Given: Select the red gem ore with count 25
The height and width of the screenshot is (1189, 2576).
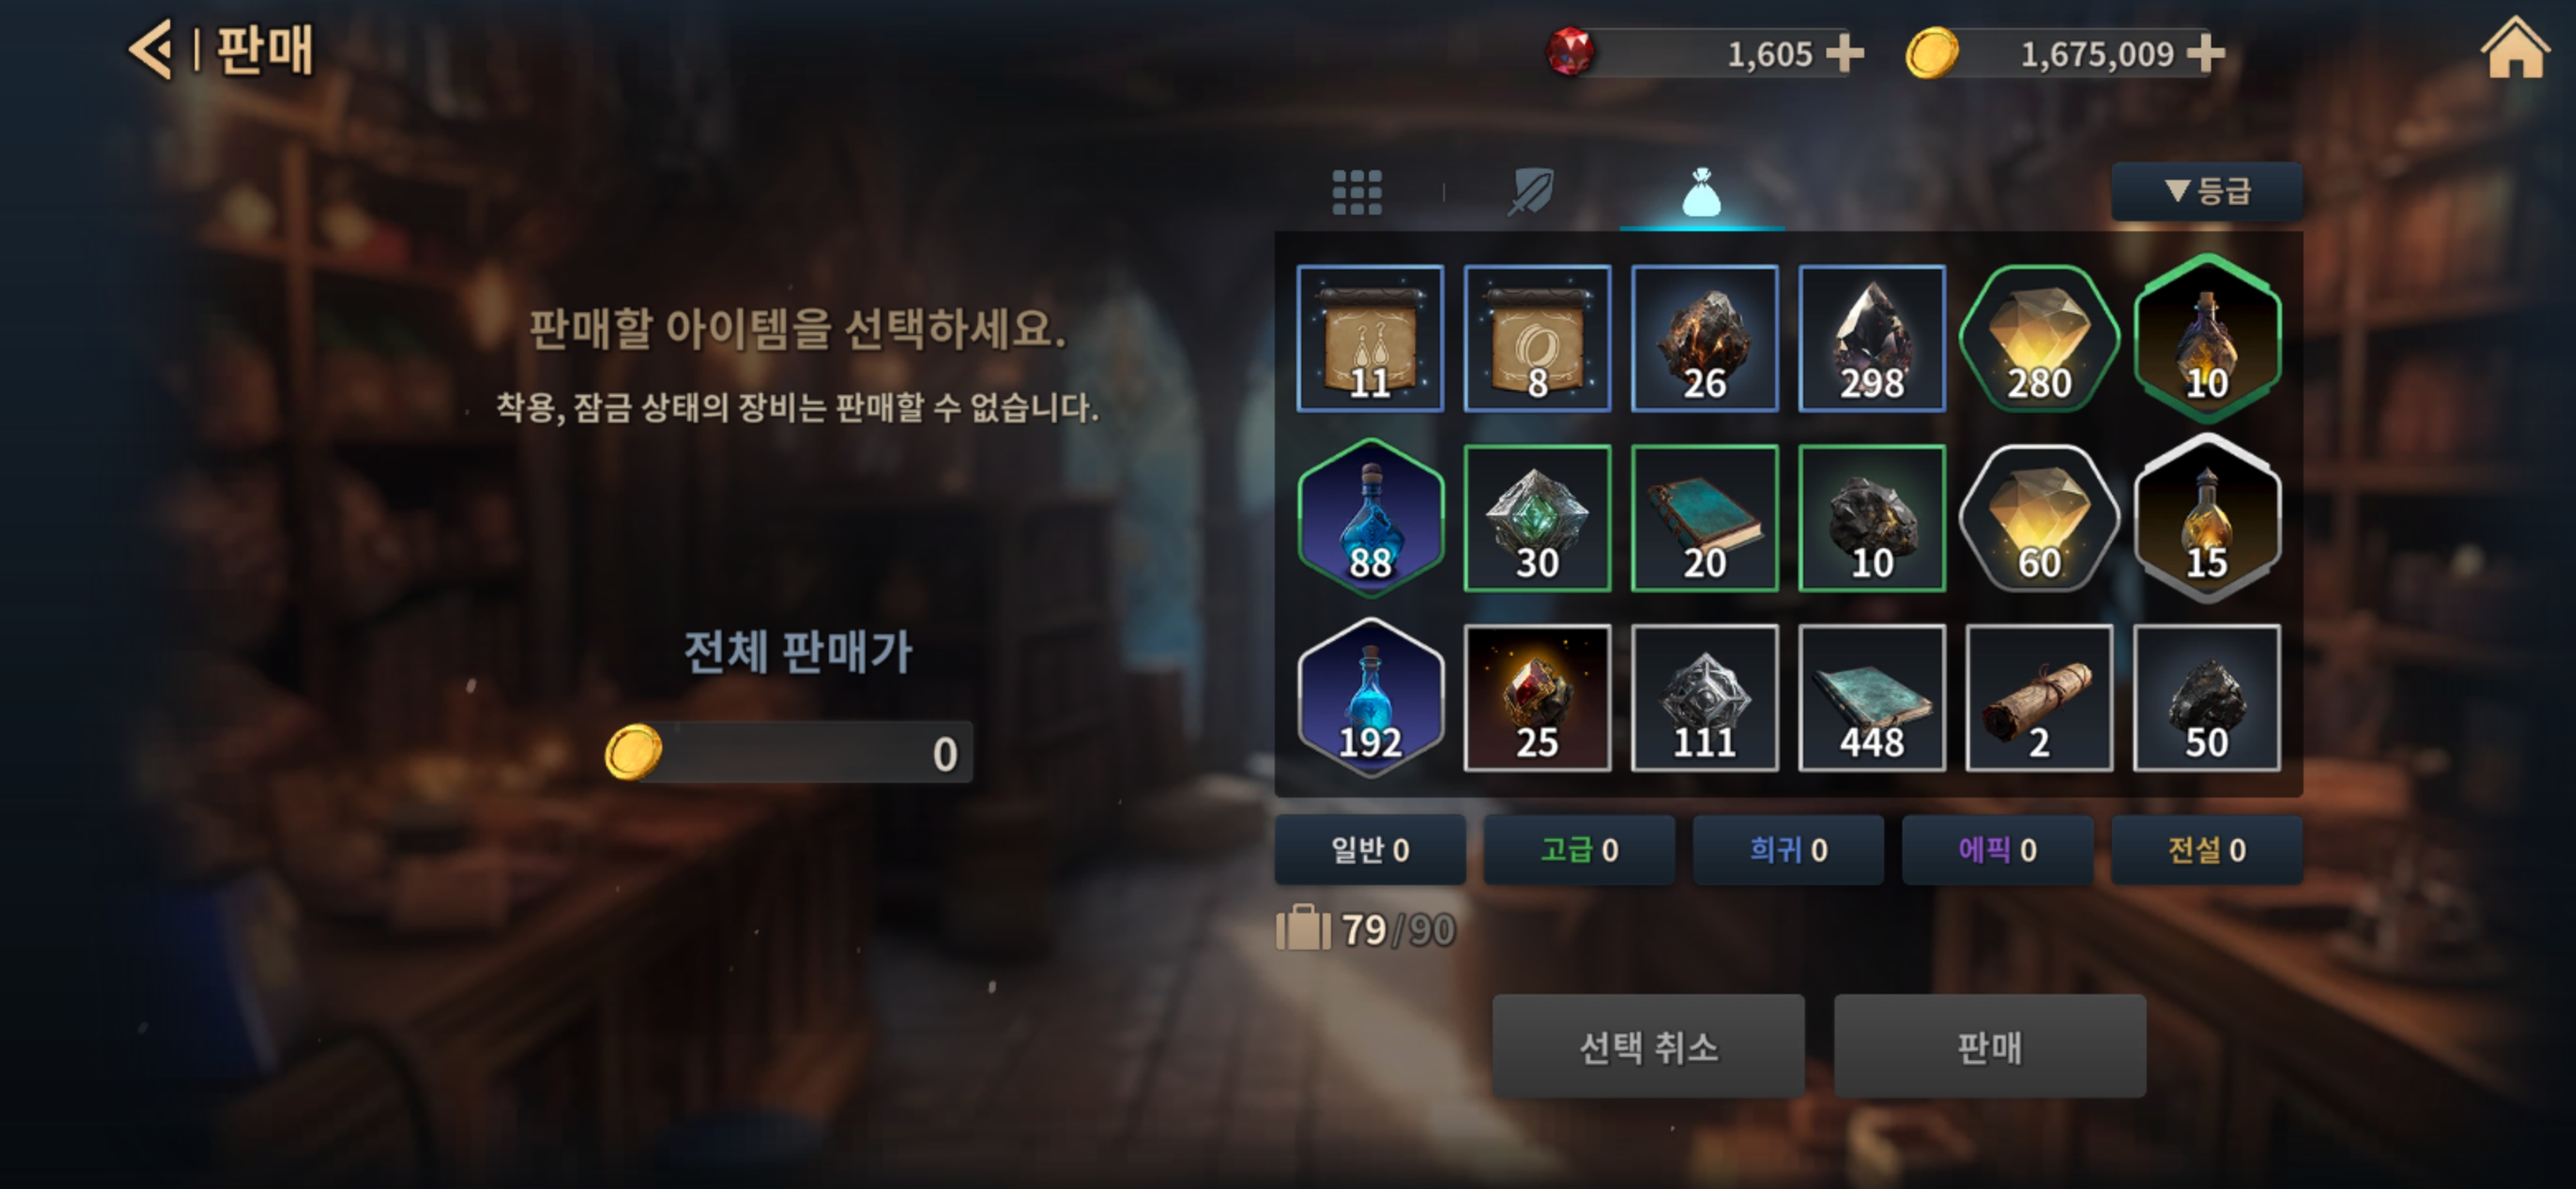Looking at the screenshot, I should [x=1537, y=698].
